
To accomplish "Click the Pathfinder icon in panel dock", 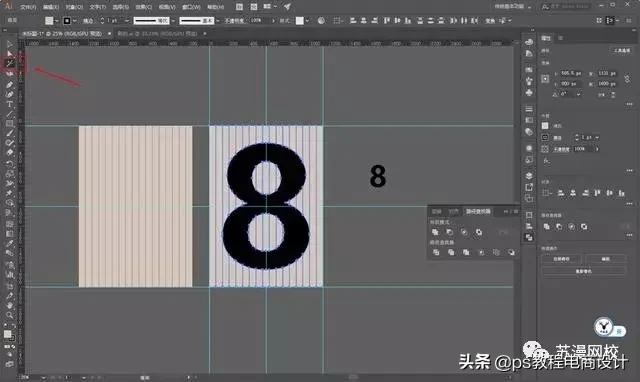I will pyautogui.click(x=529, y=237).
